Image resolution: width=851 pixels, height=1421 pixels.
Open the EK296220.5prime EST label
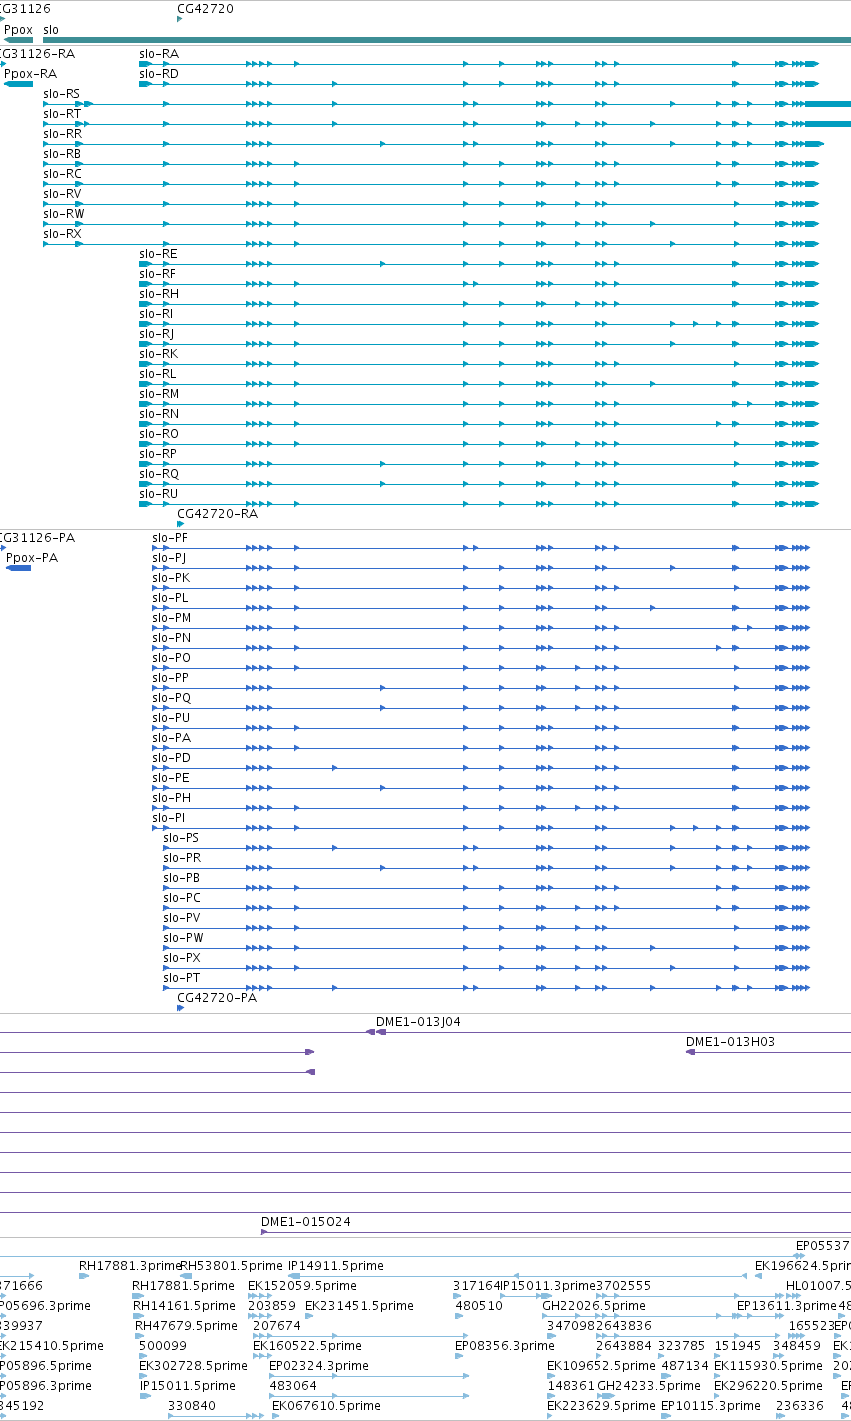[x=769, y=1386]
